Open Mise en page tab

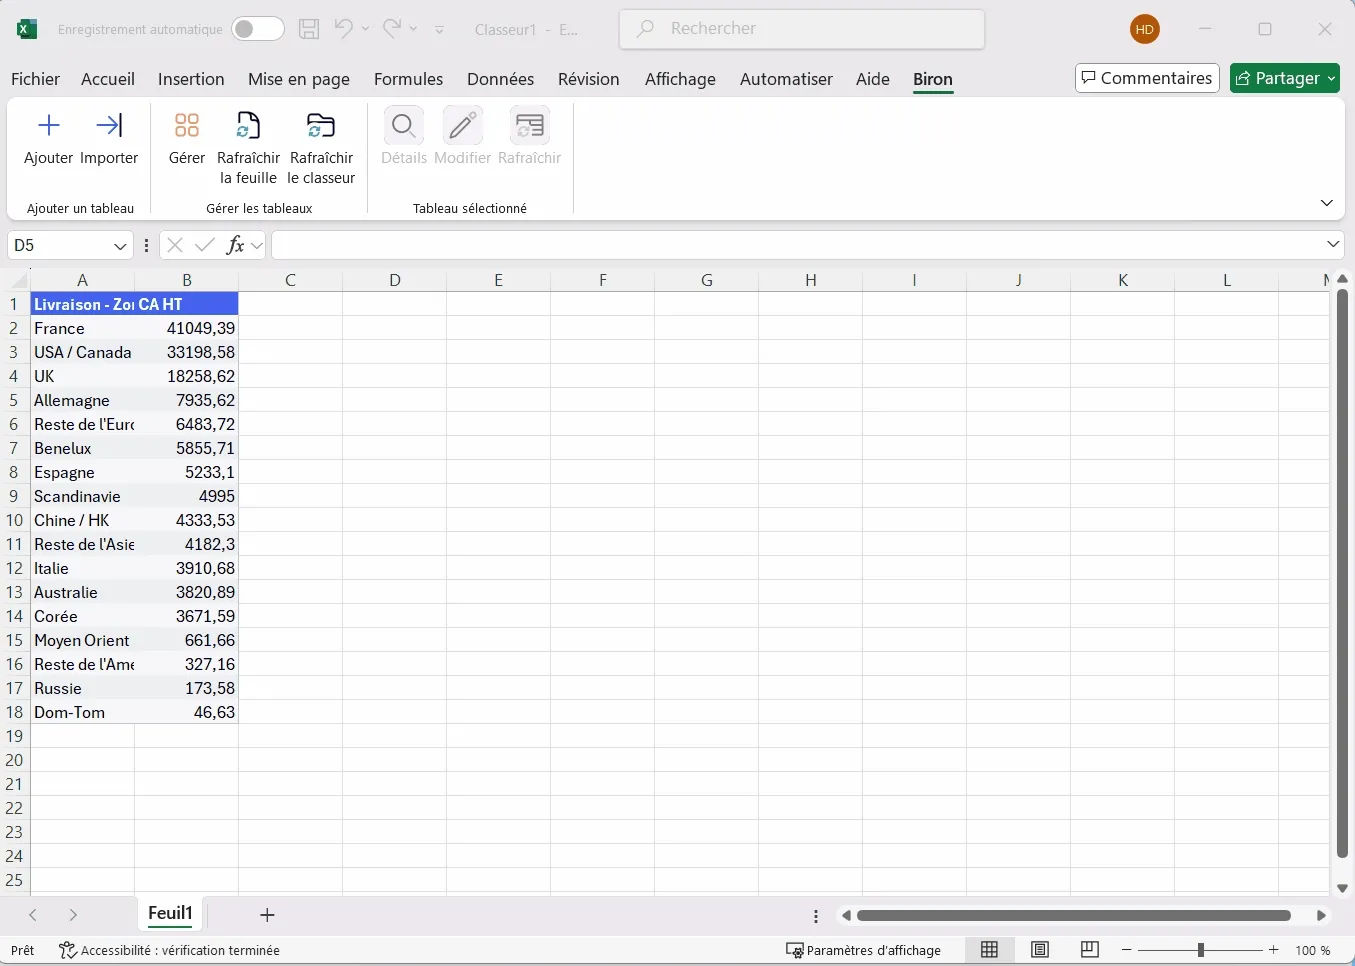click(299, 79)
